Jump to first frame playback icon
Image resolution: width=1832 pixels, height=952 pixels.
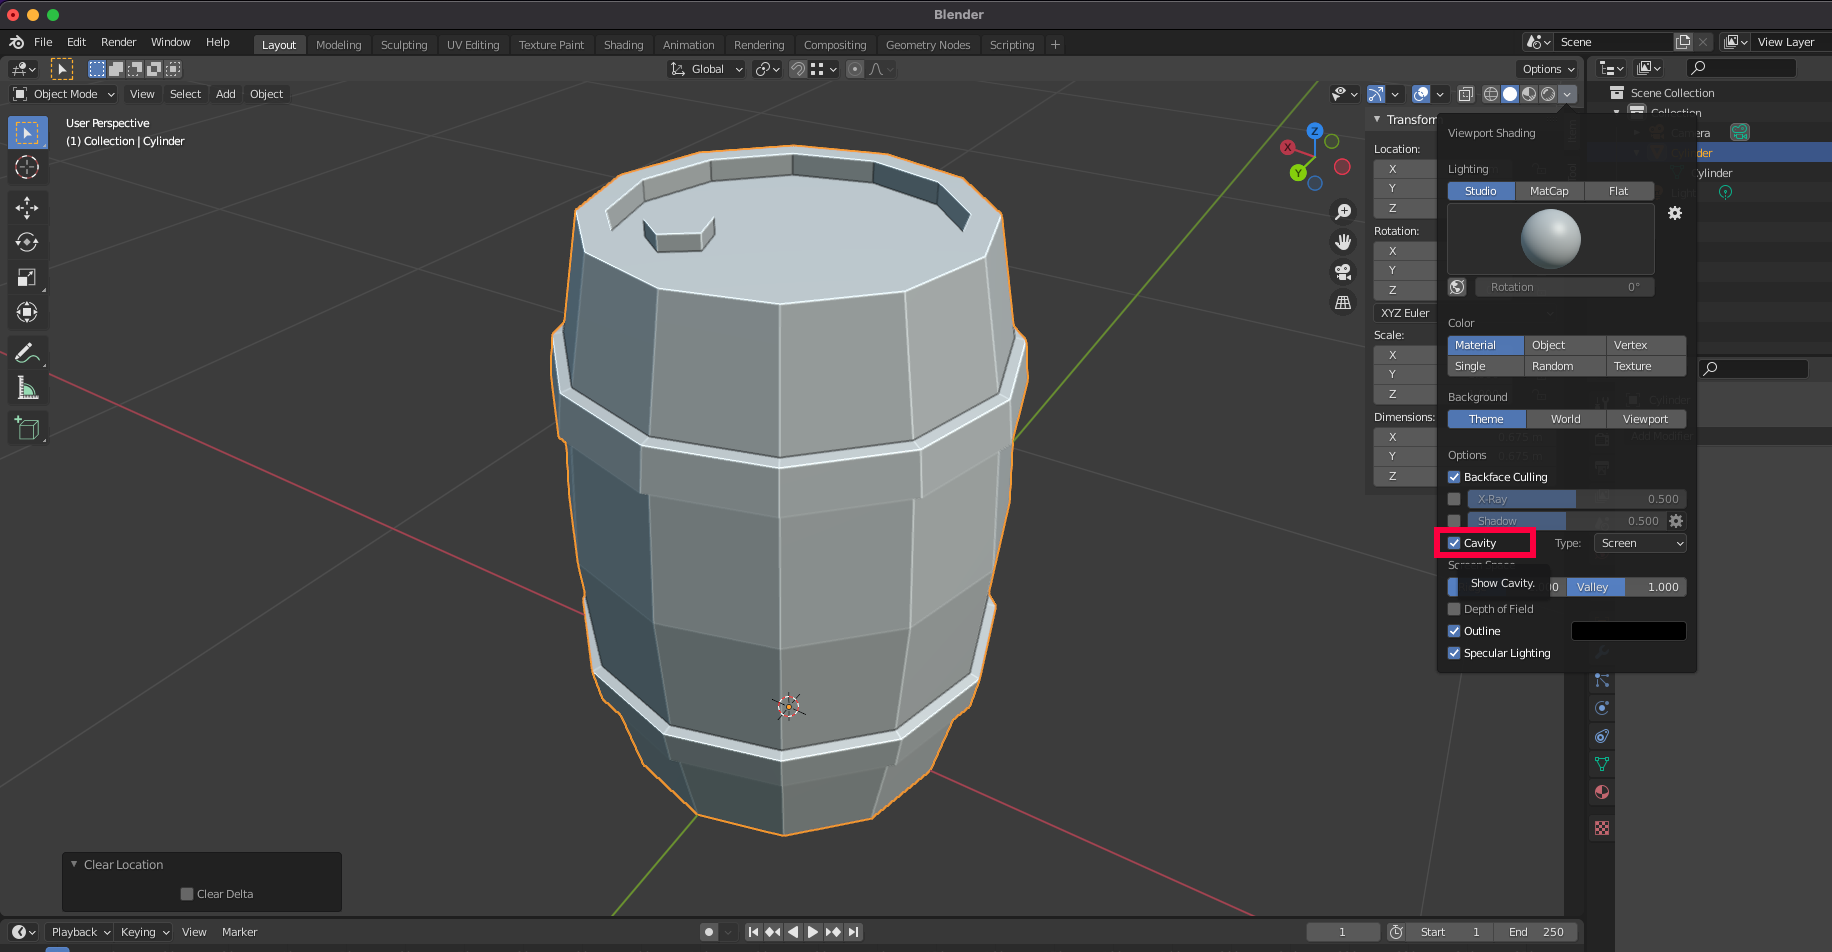click(x=754, y=932)
